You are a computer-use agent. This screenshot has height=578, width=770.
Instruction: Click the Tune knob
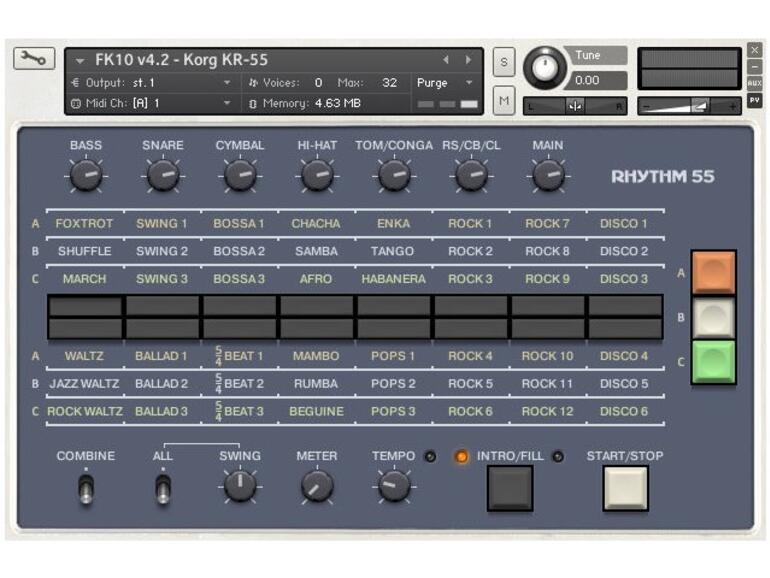545,68
